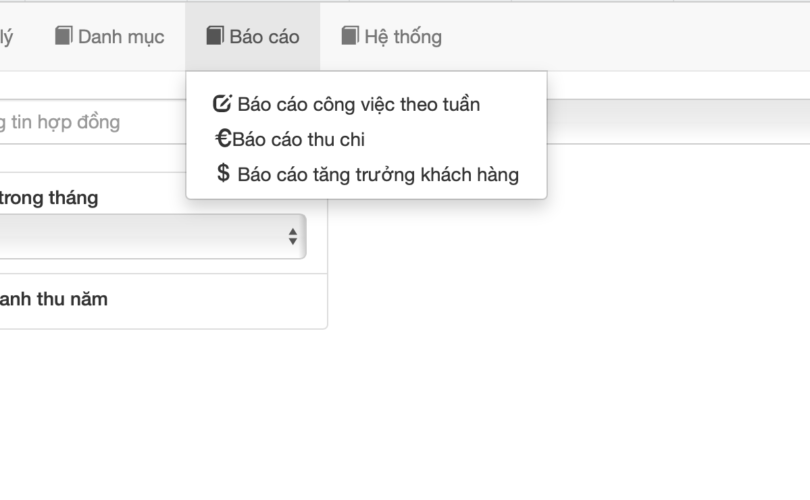This screenshot has height=500, width=810.
Task: Click the euro icon for thu chi report
Action: (x=223, y=139)
